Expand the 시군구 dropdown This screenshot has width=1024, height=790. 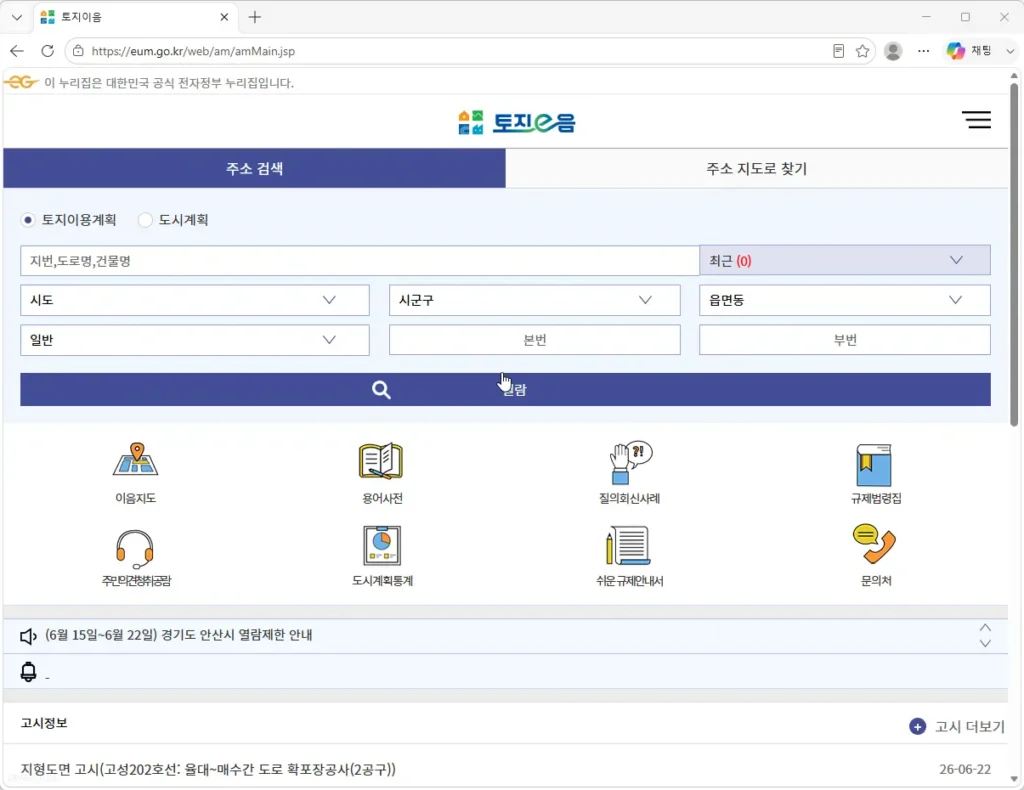click(x=534, y=300)
